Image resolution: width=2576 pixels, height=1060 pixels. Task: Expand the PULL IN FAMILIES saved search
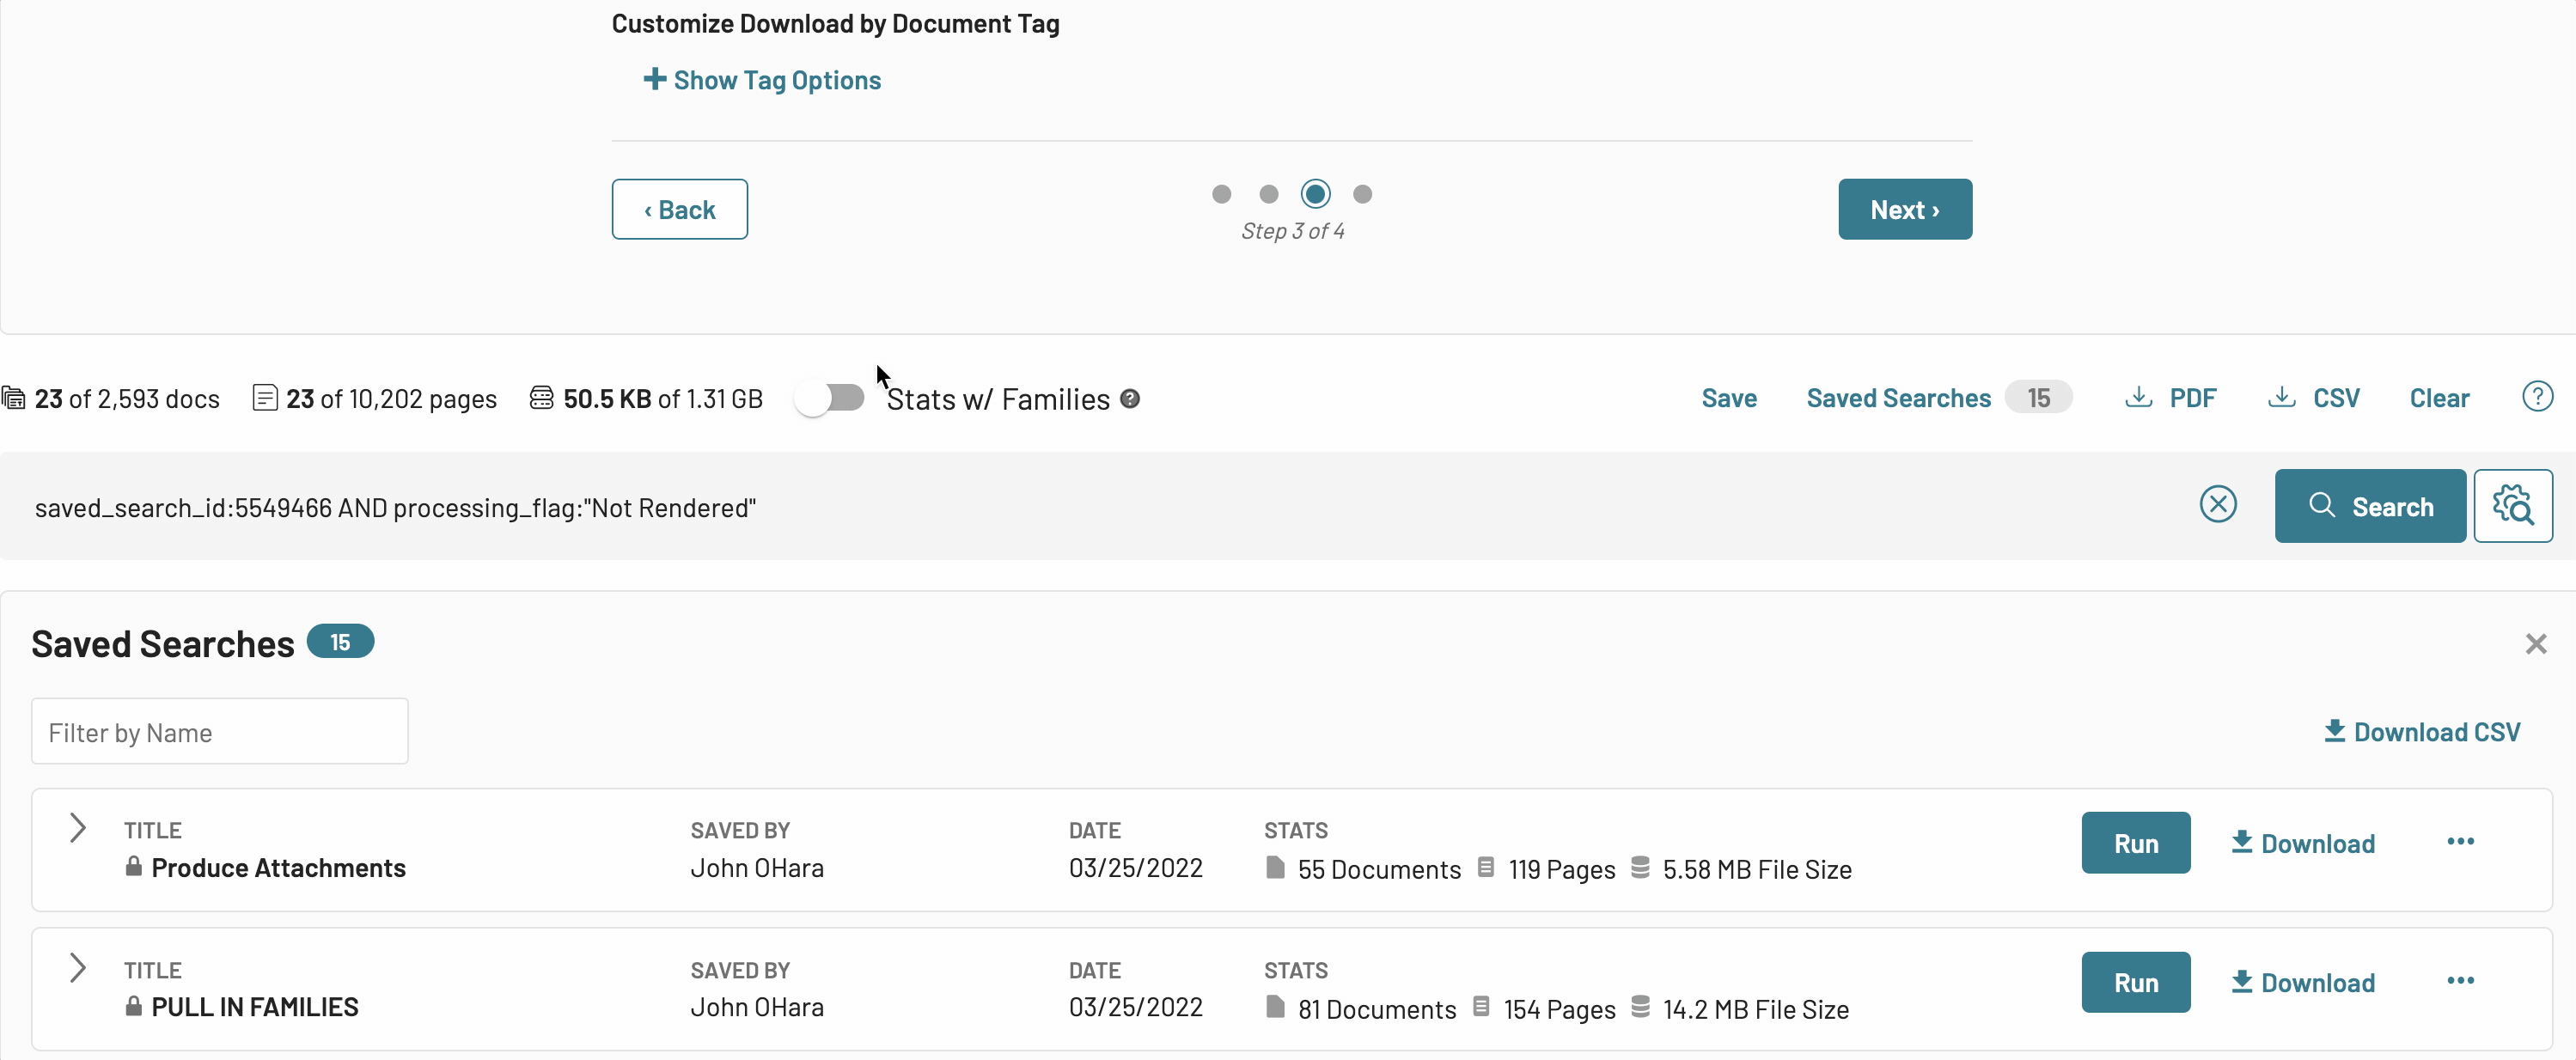tap(78, 968)
